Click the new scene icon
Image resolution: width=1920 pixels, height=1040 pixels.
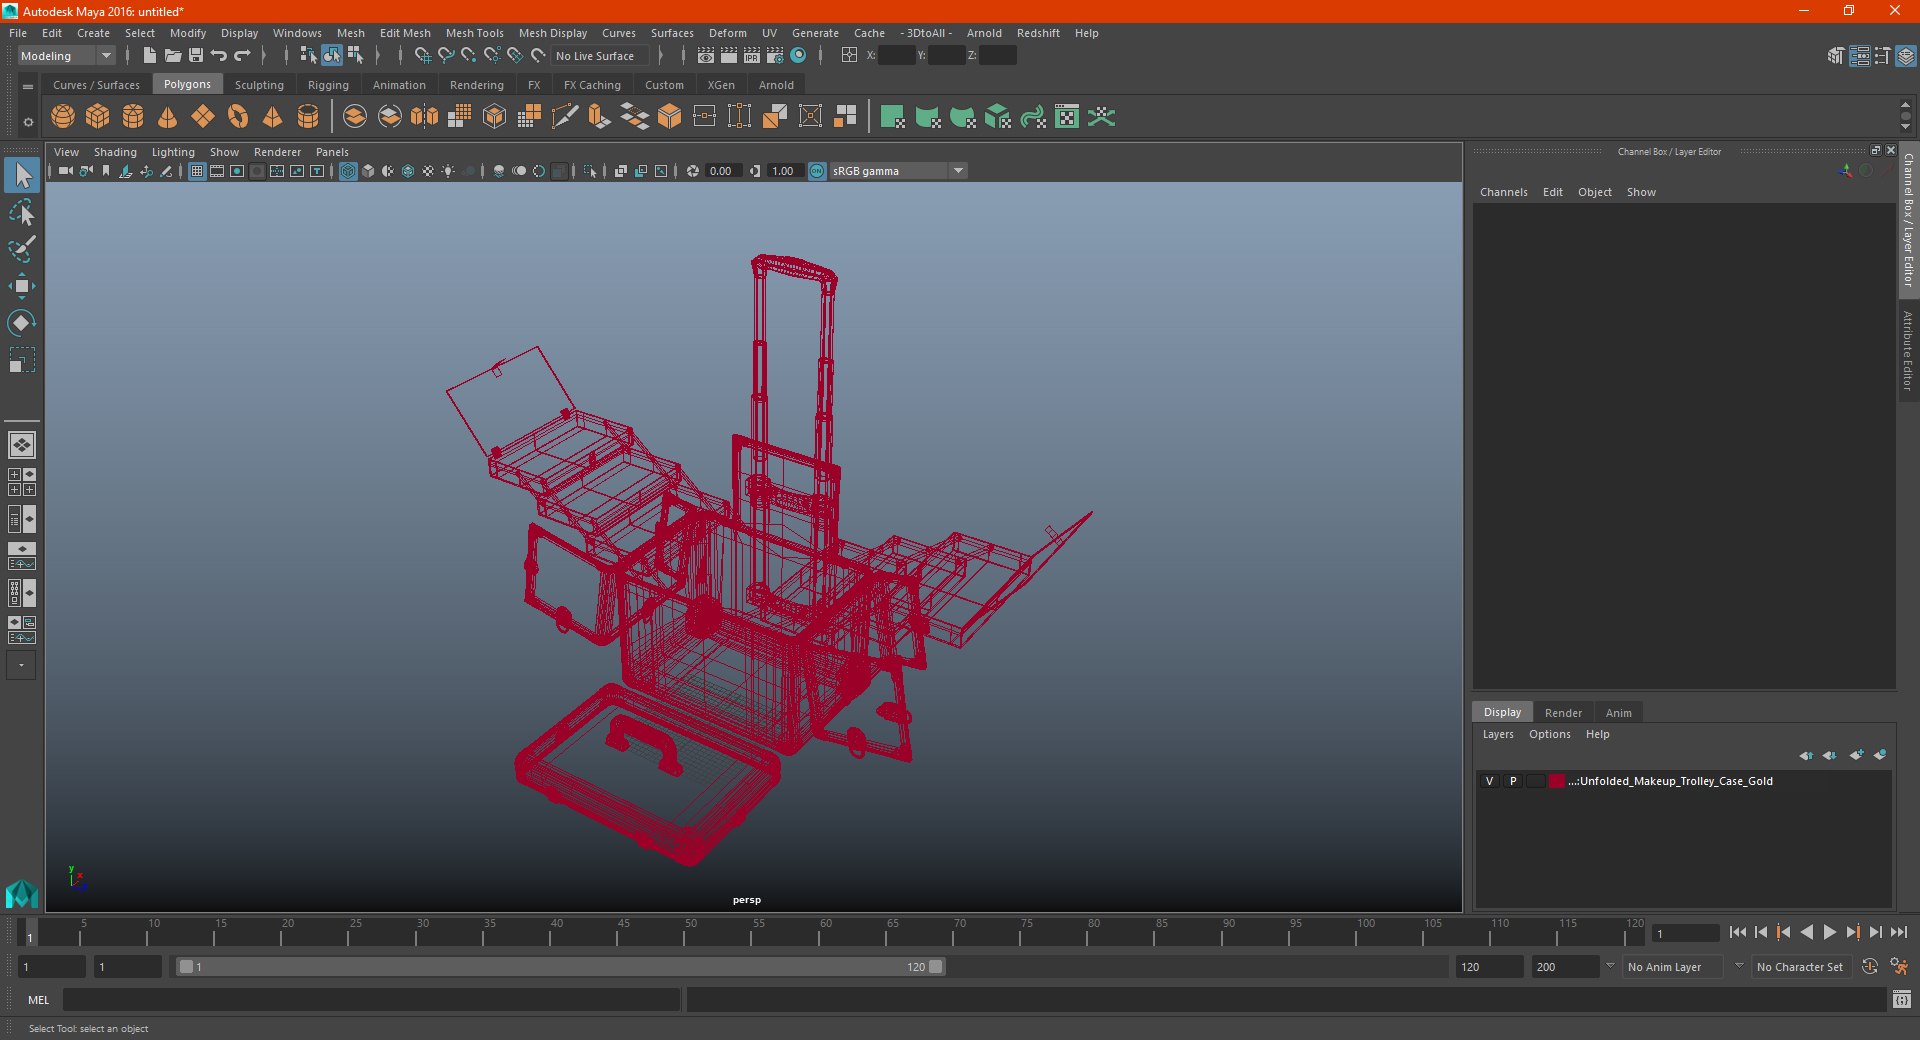pos(149,56)
